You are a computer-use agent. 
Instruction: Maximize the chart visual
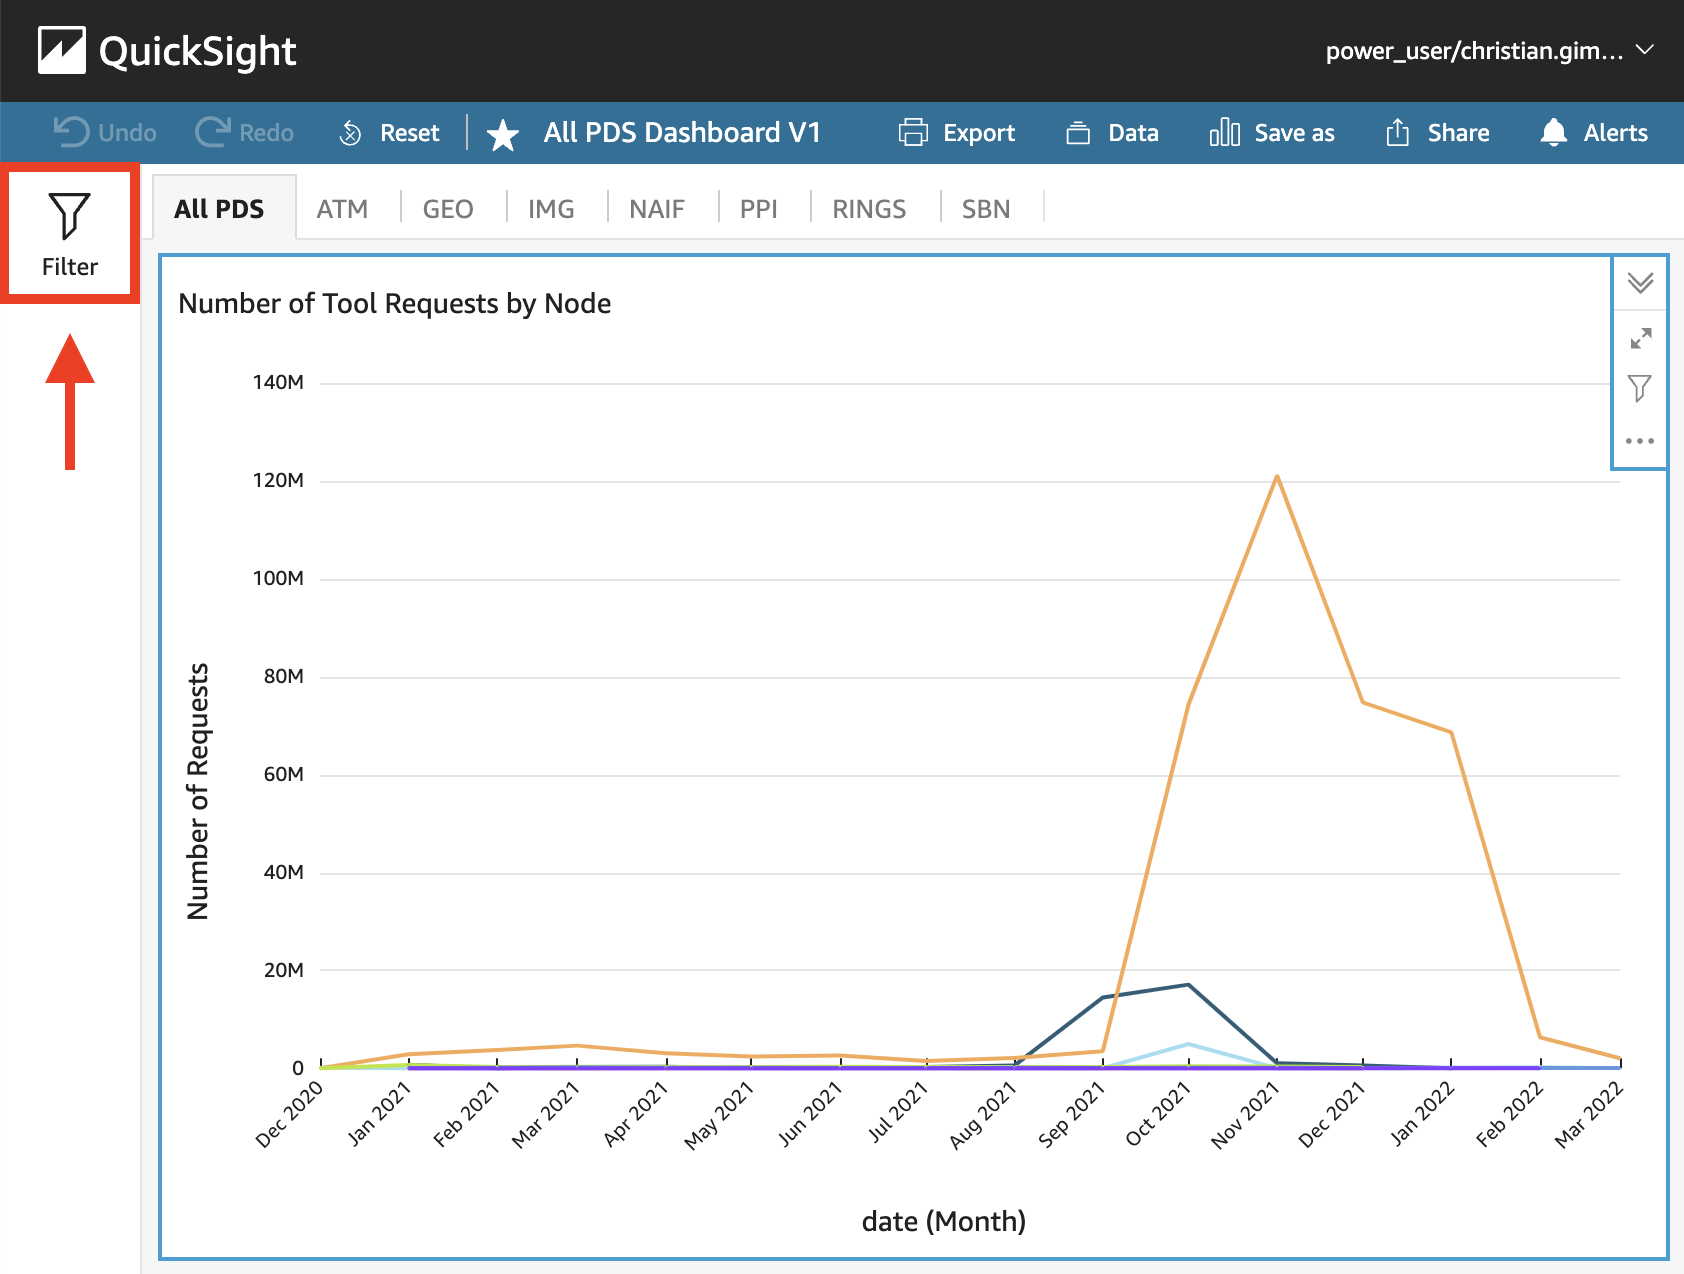1640,338
